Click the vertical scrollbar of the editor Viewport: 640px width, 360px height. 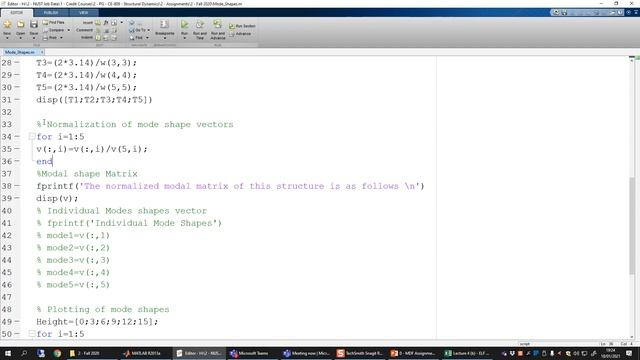[632, 225]
